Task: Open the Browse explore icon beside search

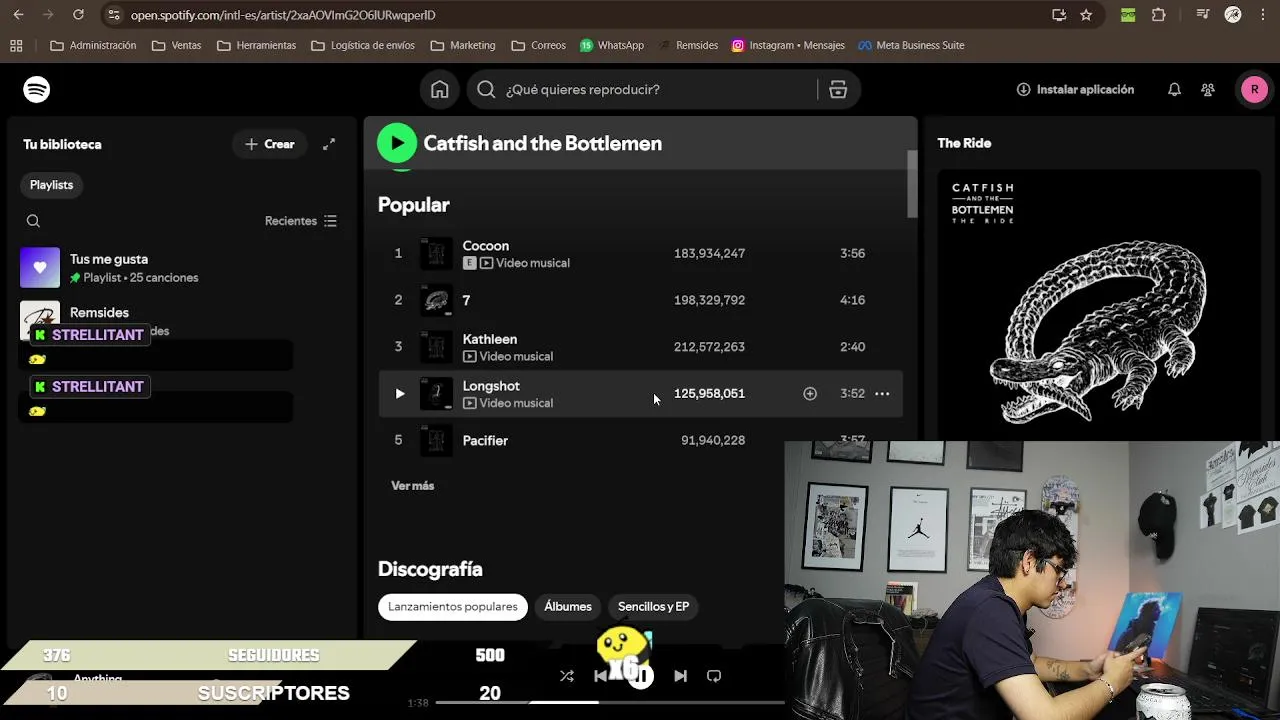Action: (838, 89)
